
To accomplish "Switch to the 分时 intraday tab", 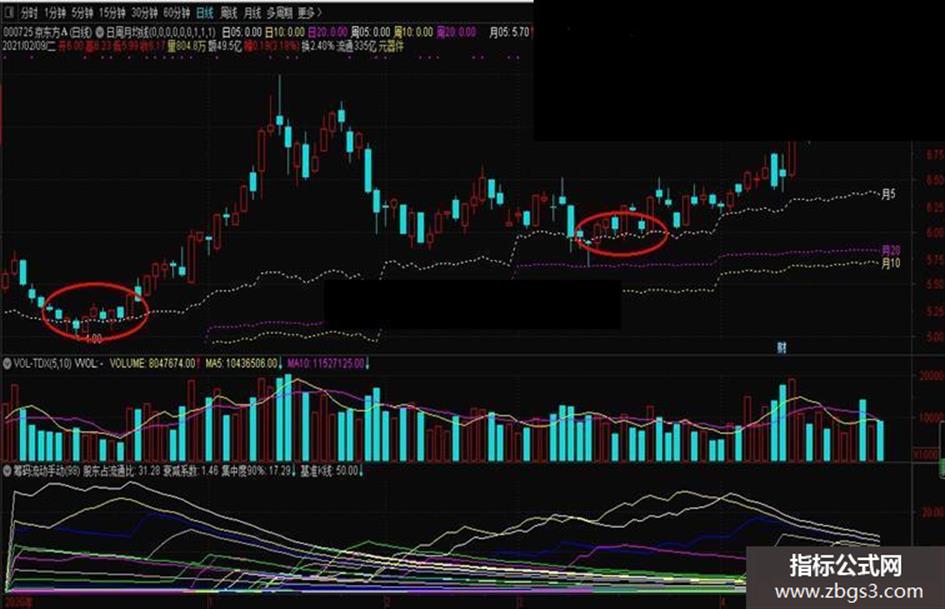I will point(28,12).
